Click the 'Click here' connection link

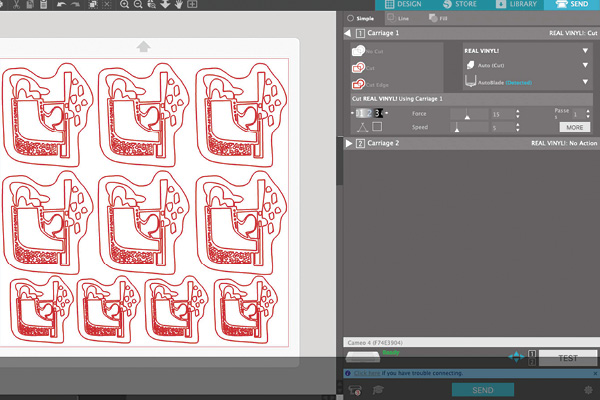tap(367, 373)
